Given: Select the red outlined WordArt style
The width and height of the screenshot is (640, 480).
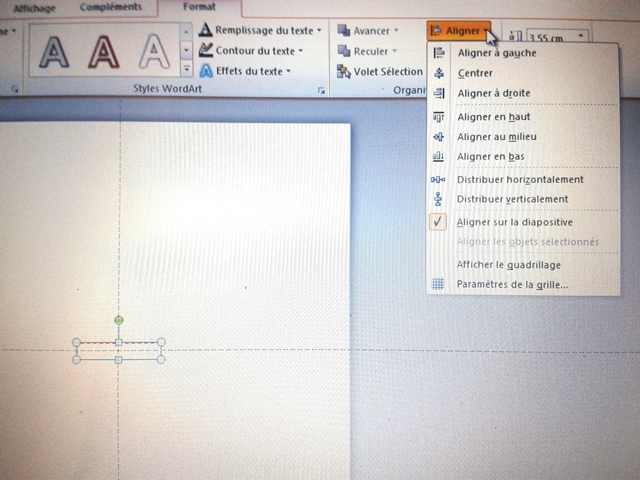Looking at the screenshot, I should click(x=103, y=50).
